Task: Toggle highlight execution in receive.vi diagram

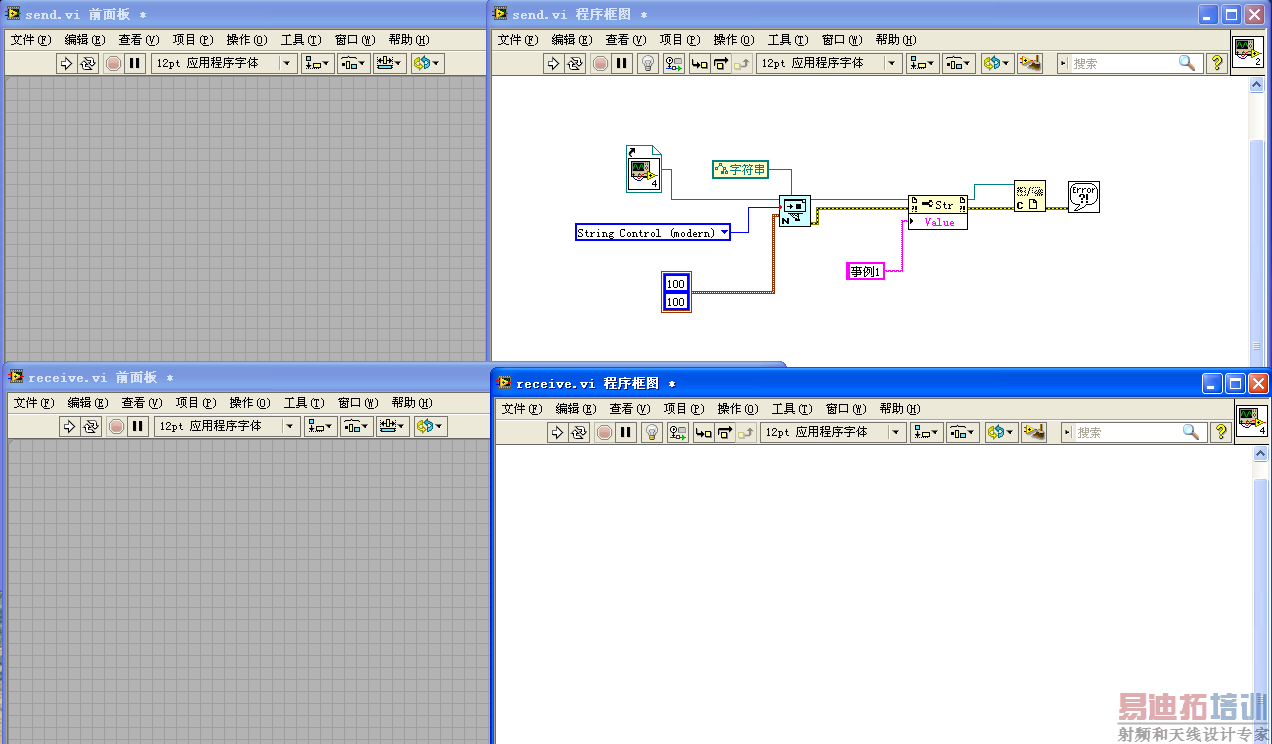Action: point(652,432)
